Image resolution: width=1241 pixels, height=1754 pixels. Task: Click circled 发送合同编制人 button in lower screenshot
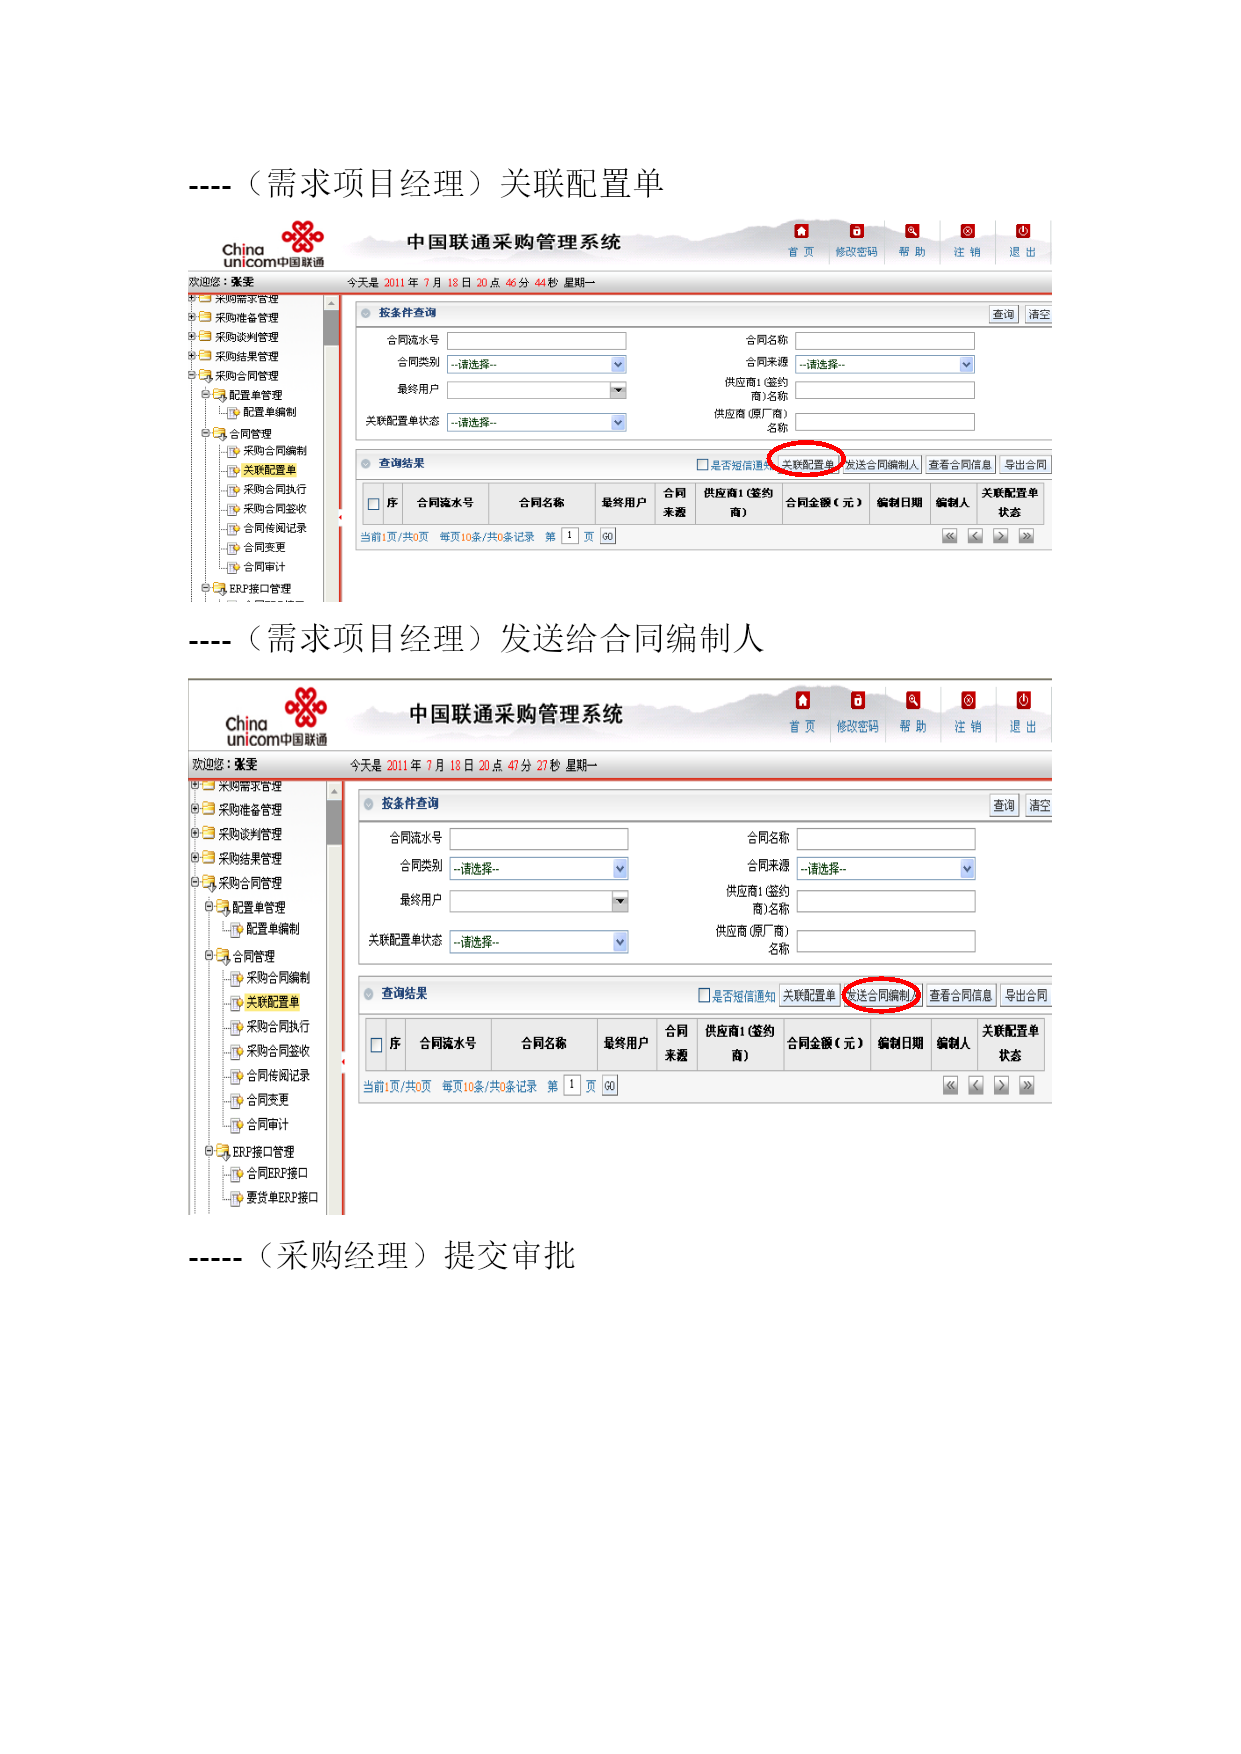point(879,995)
